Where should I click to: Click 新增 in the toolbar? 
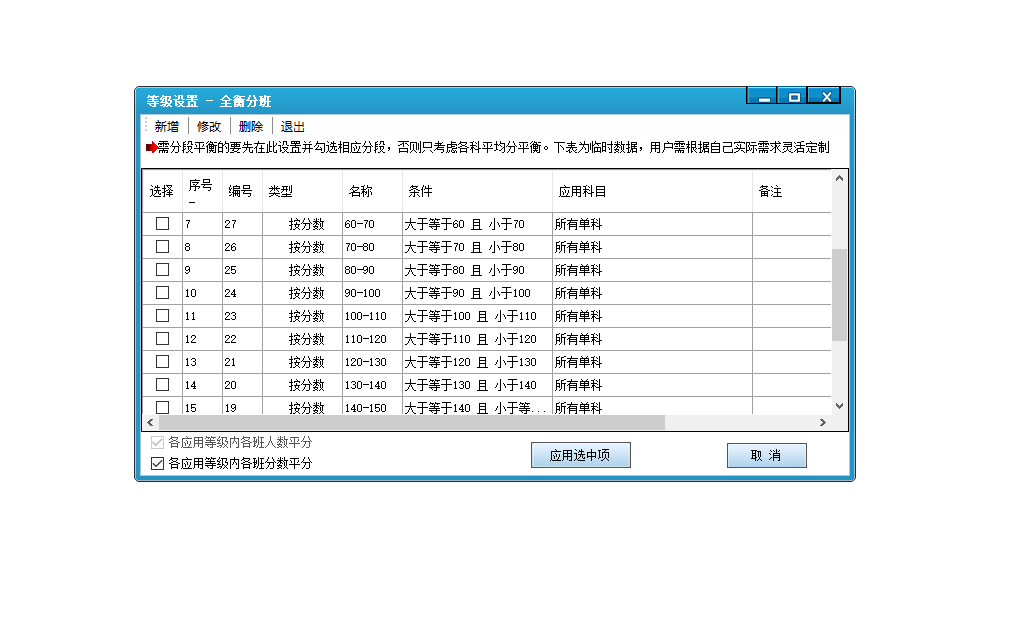tap(167, 127)
